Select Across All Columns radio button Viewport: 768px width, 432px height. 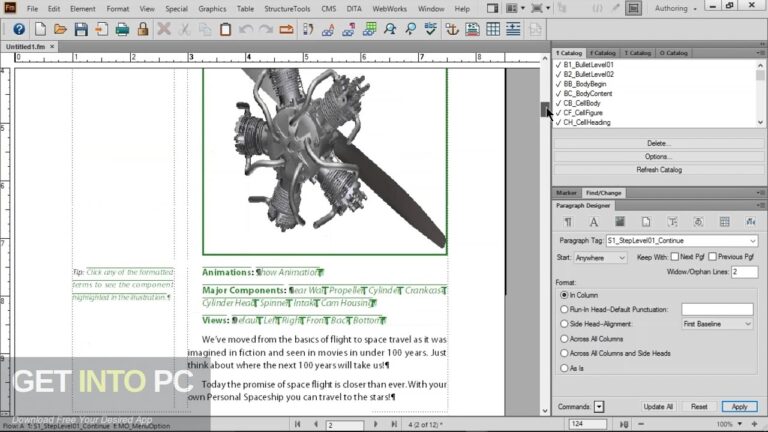tap(564, 338)
